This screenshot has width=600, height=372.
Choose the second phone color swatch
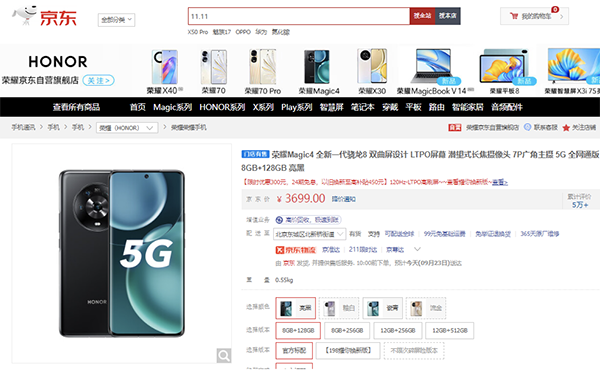coord(339,308)
